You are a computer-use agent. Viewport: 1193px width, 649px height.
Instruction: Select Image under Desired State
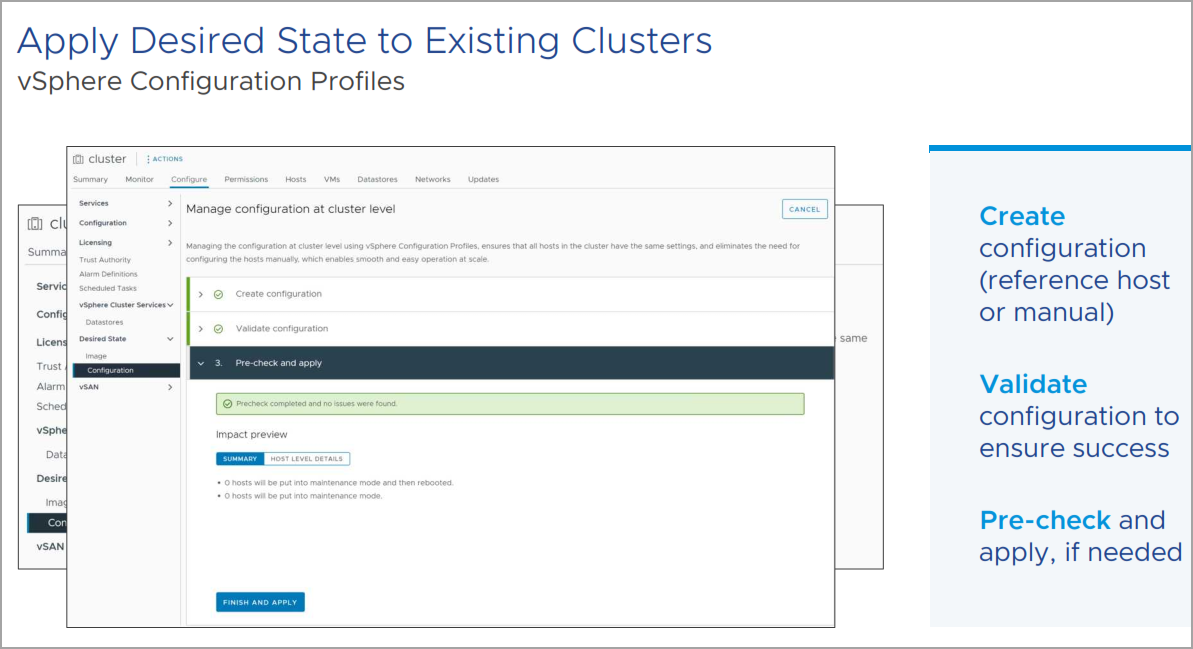pyautogui.click(x=96, y=356)
